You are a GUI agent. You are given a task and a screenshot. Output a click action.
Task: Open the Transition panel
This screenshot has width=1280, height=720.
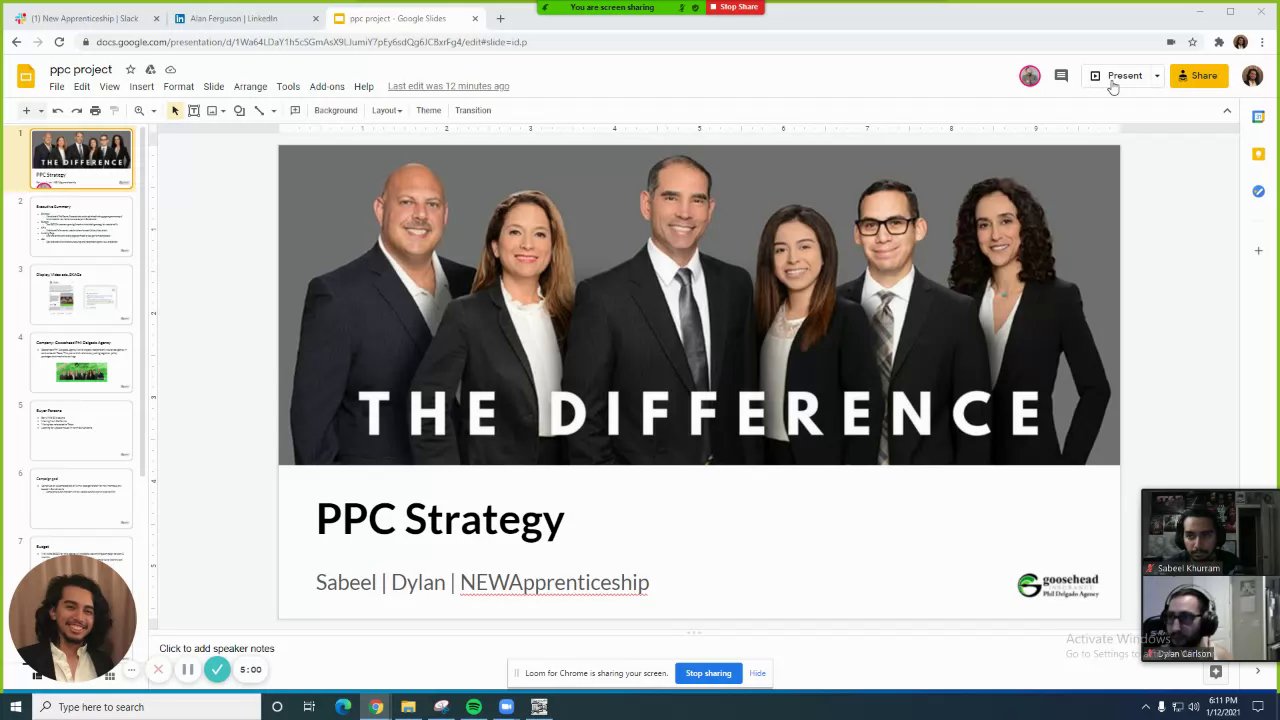[473, 110]
